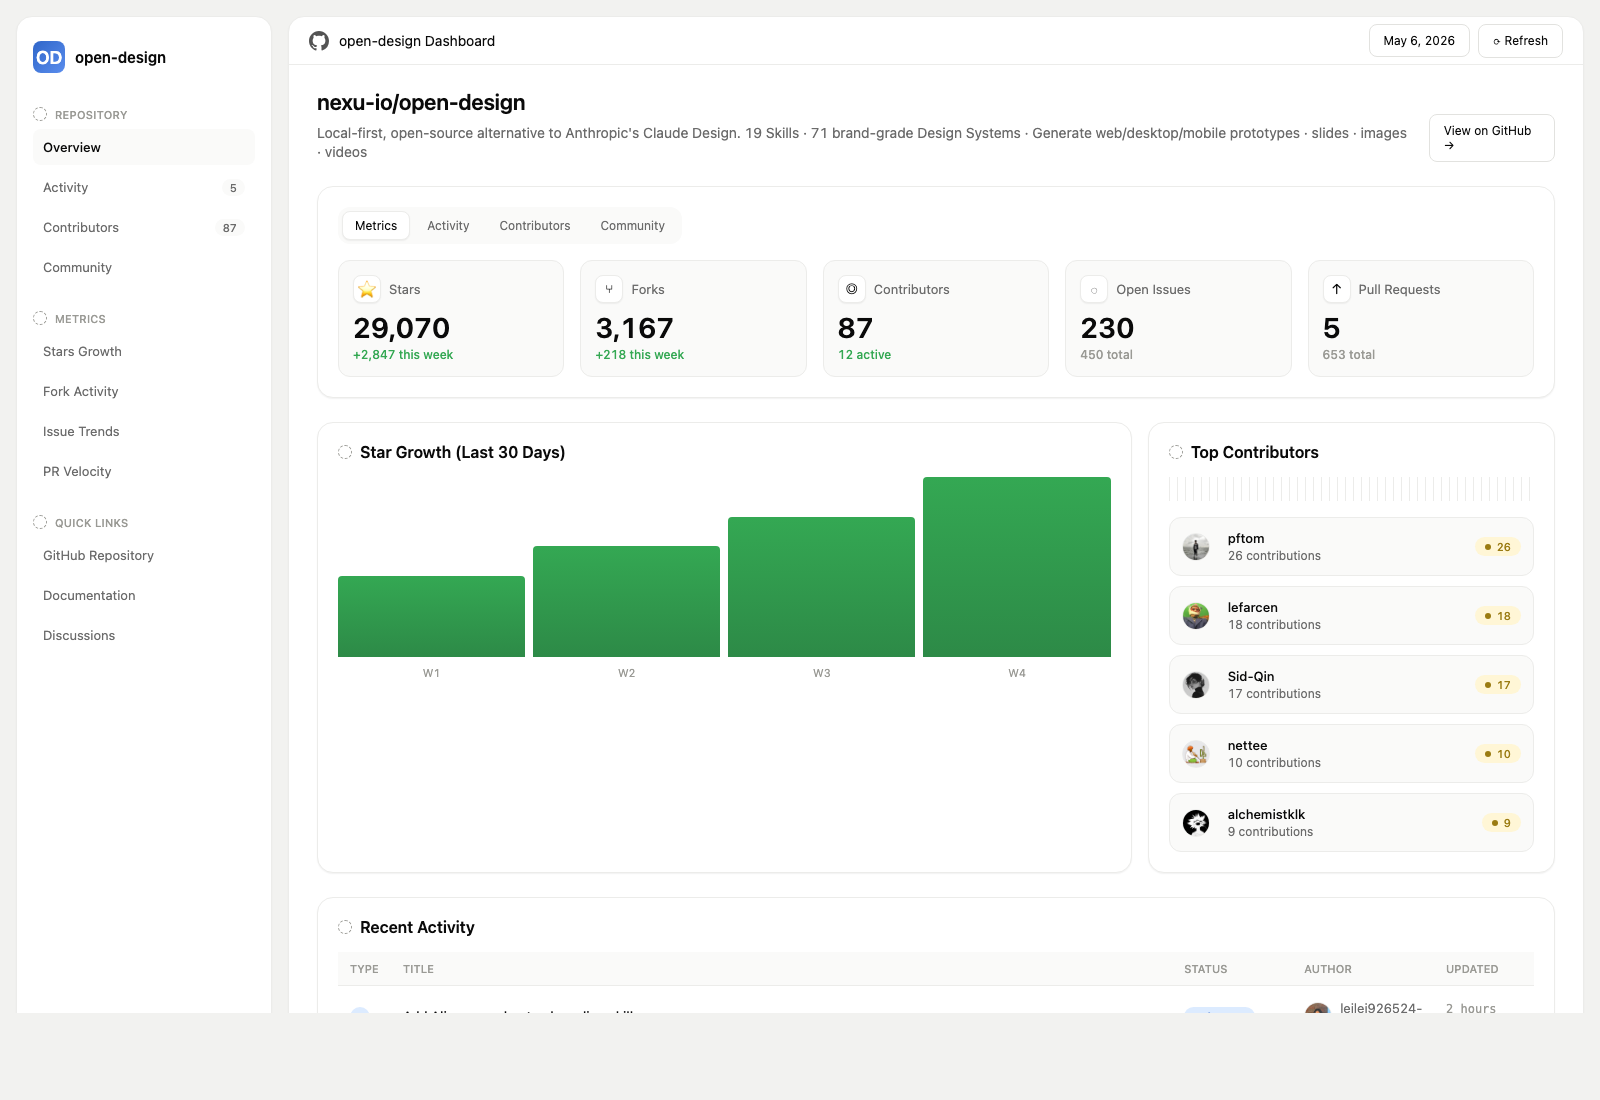Click the TITLE column header
Viewport: 1600px width, 1100px height.
[418, 969]
